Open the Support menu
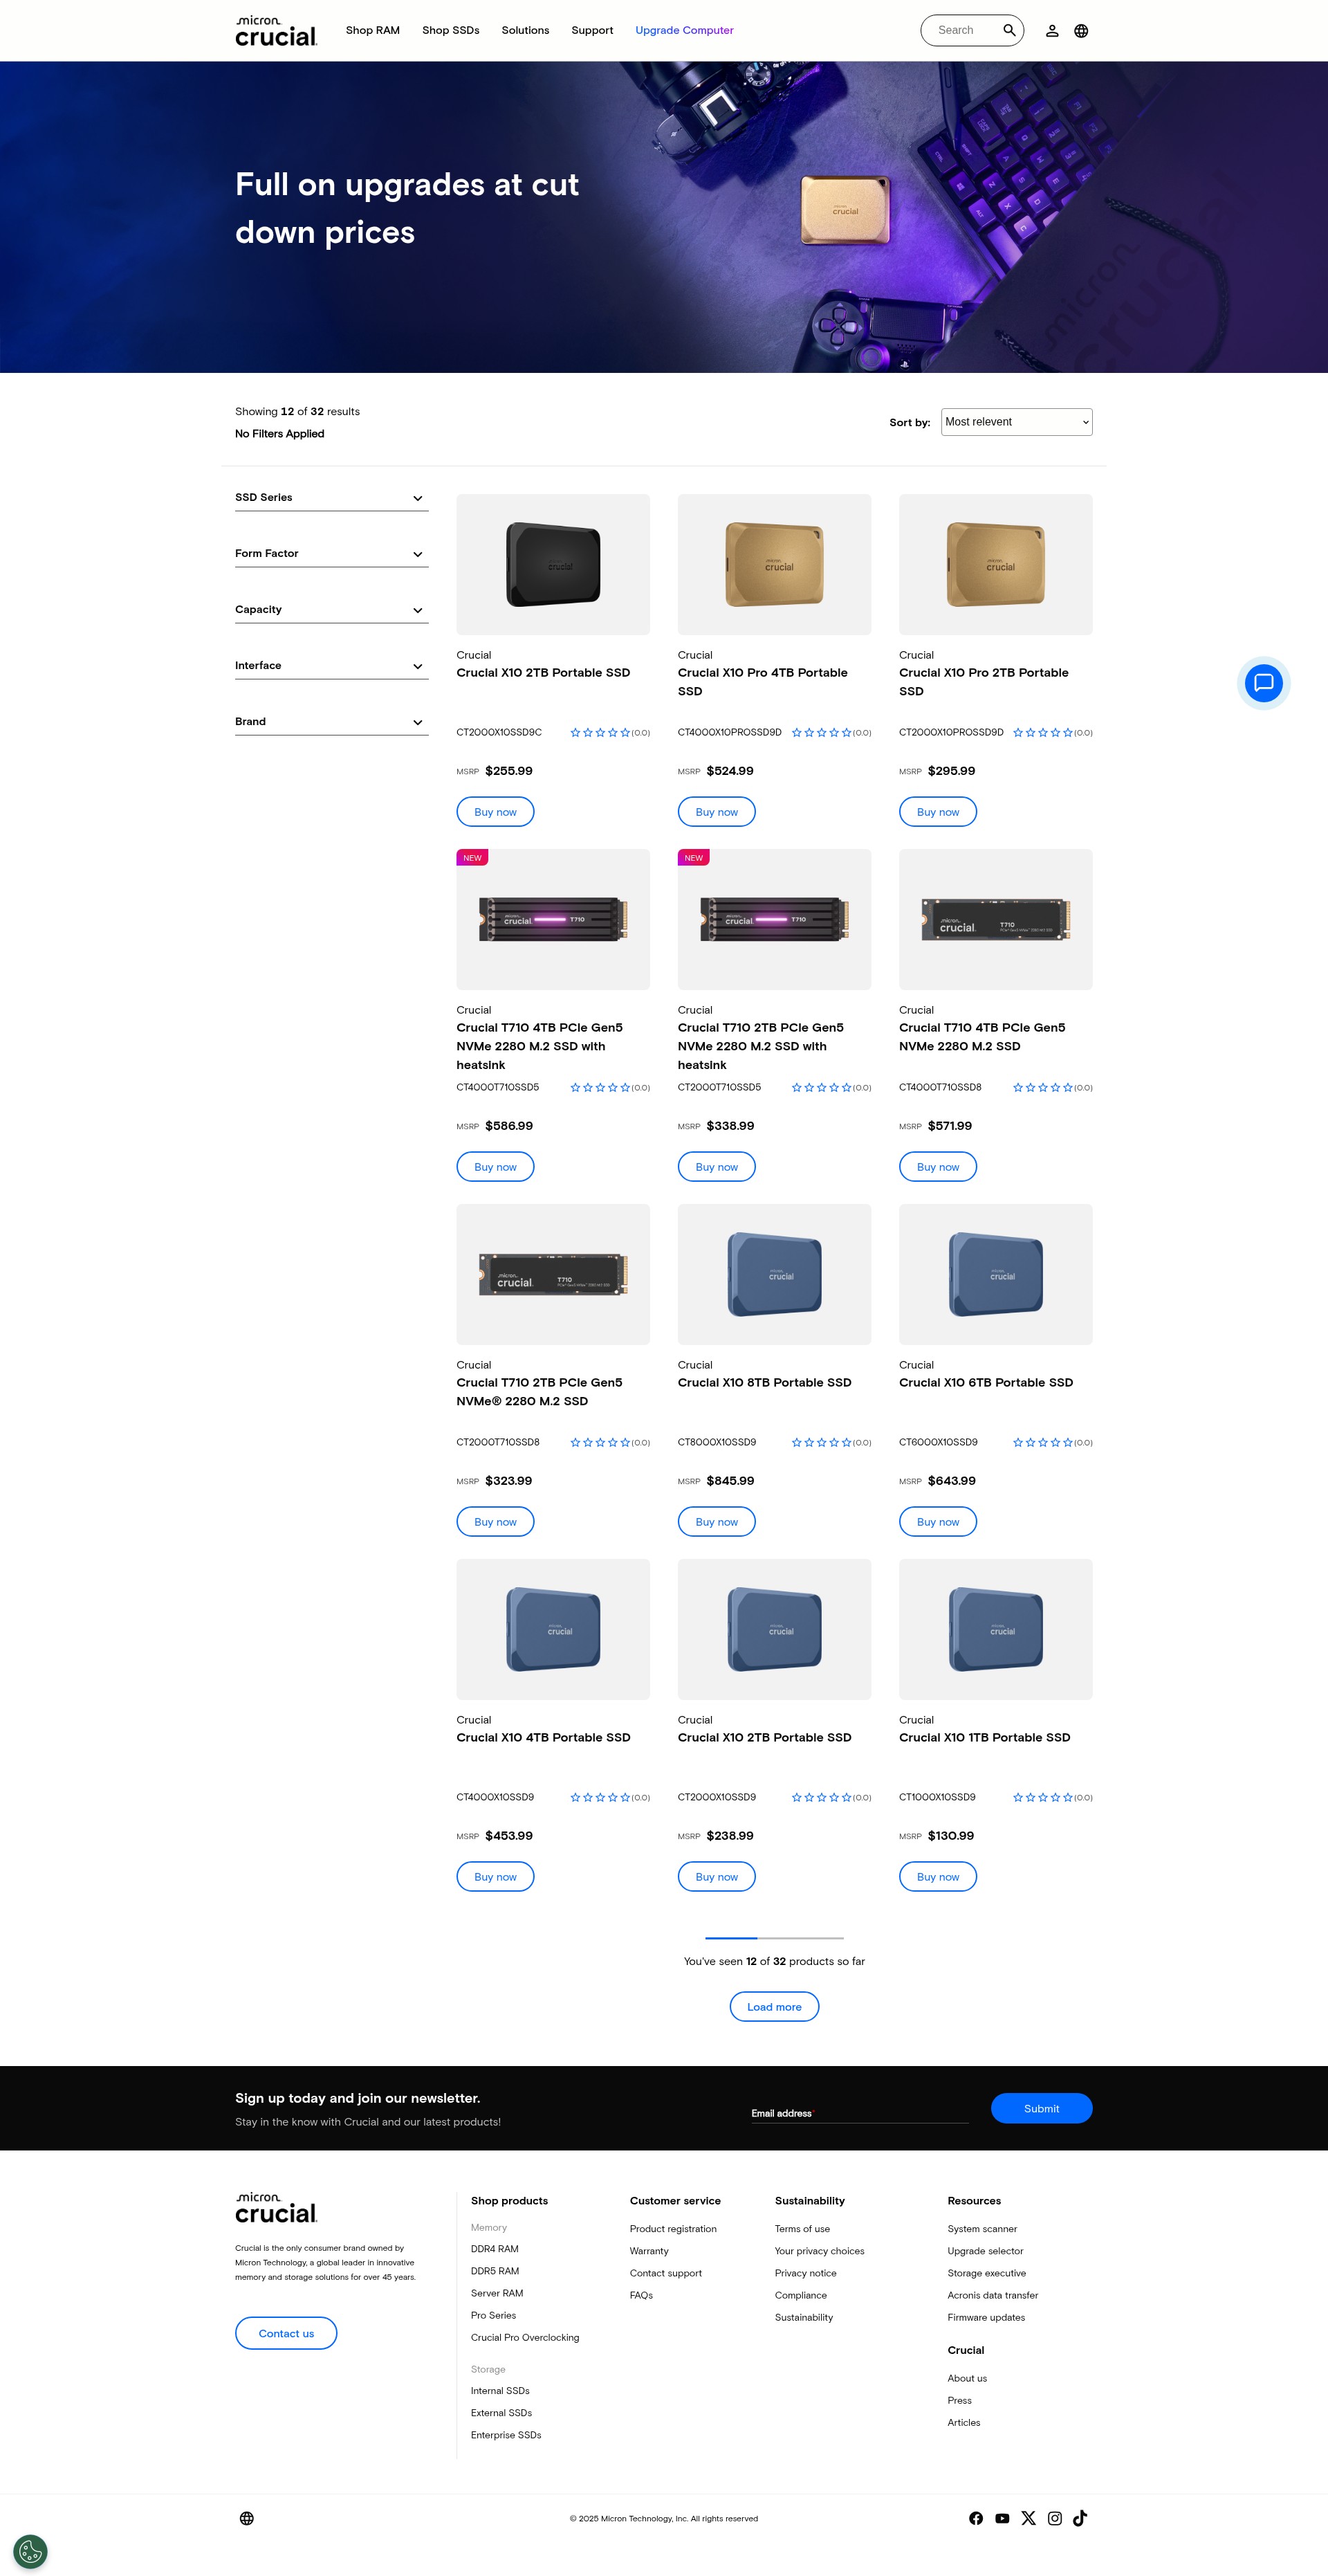The width and height of the screenshot is (1328, 2576). click(x=592, y=31)
